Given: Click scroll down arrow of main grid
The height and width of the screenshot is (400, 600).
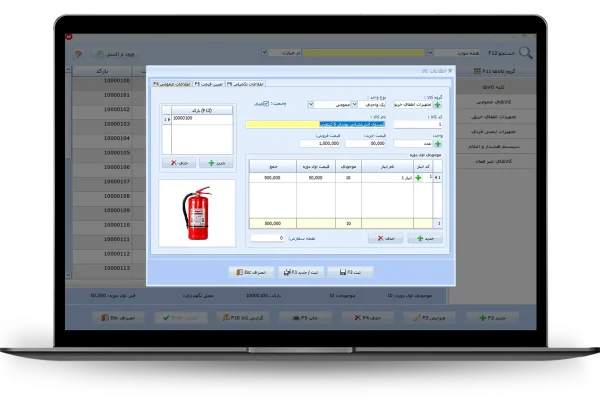Looking at the screenshot, I should click(68, 275).
